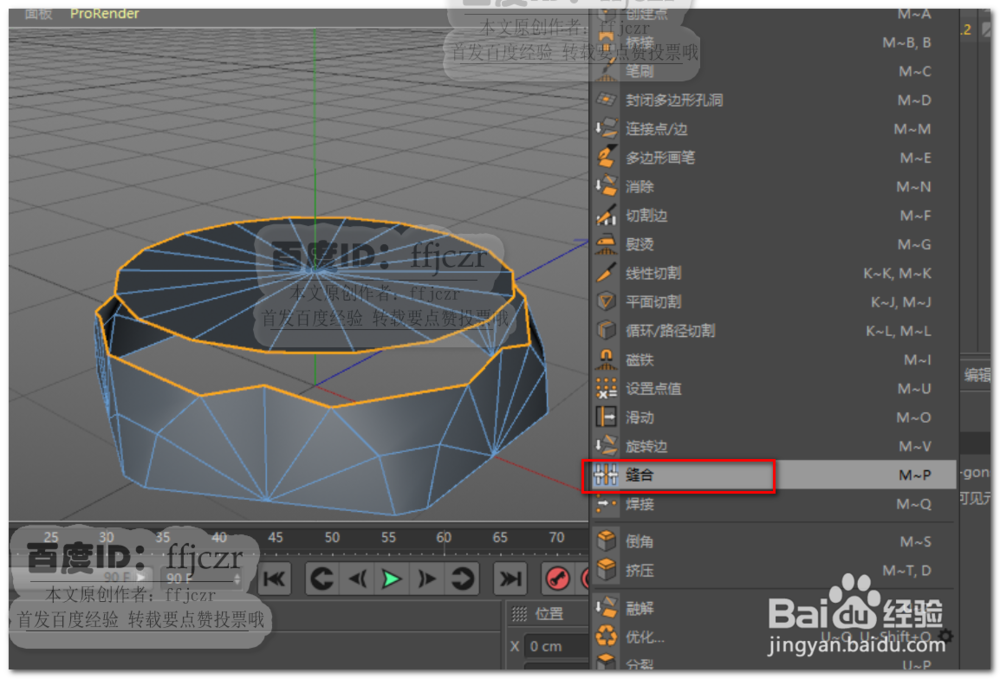Go to start of timeline

pos(275,579)
